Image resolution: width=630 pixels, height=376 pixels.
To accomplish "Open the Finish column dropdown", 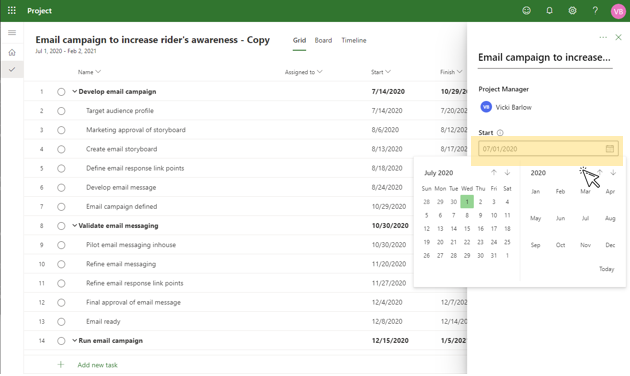I will point(460,72).
